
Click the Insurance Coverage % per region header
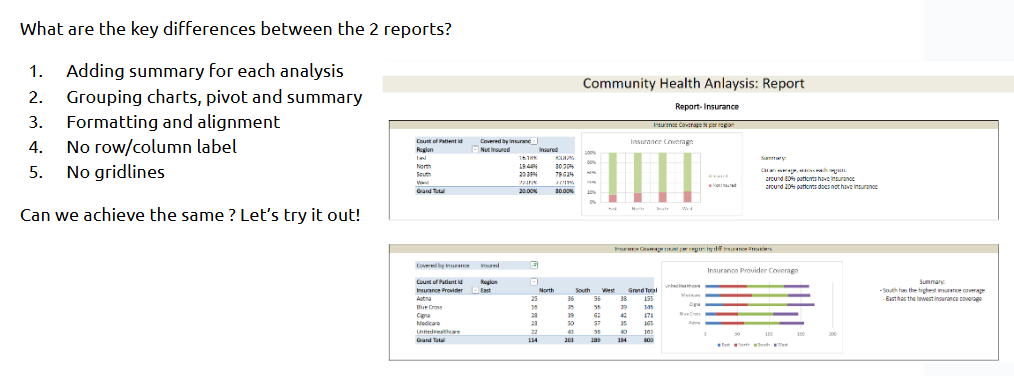coord(694,124)
